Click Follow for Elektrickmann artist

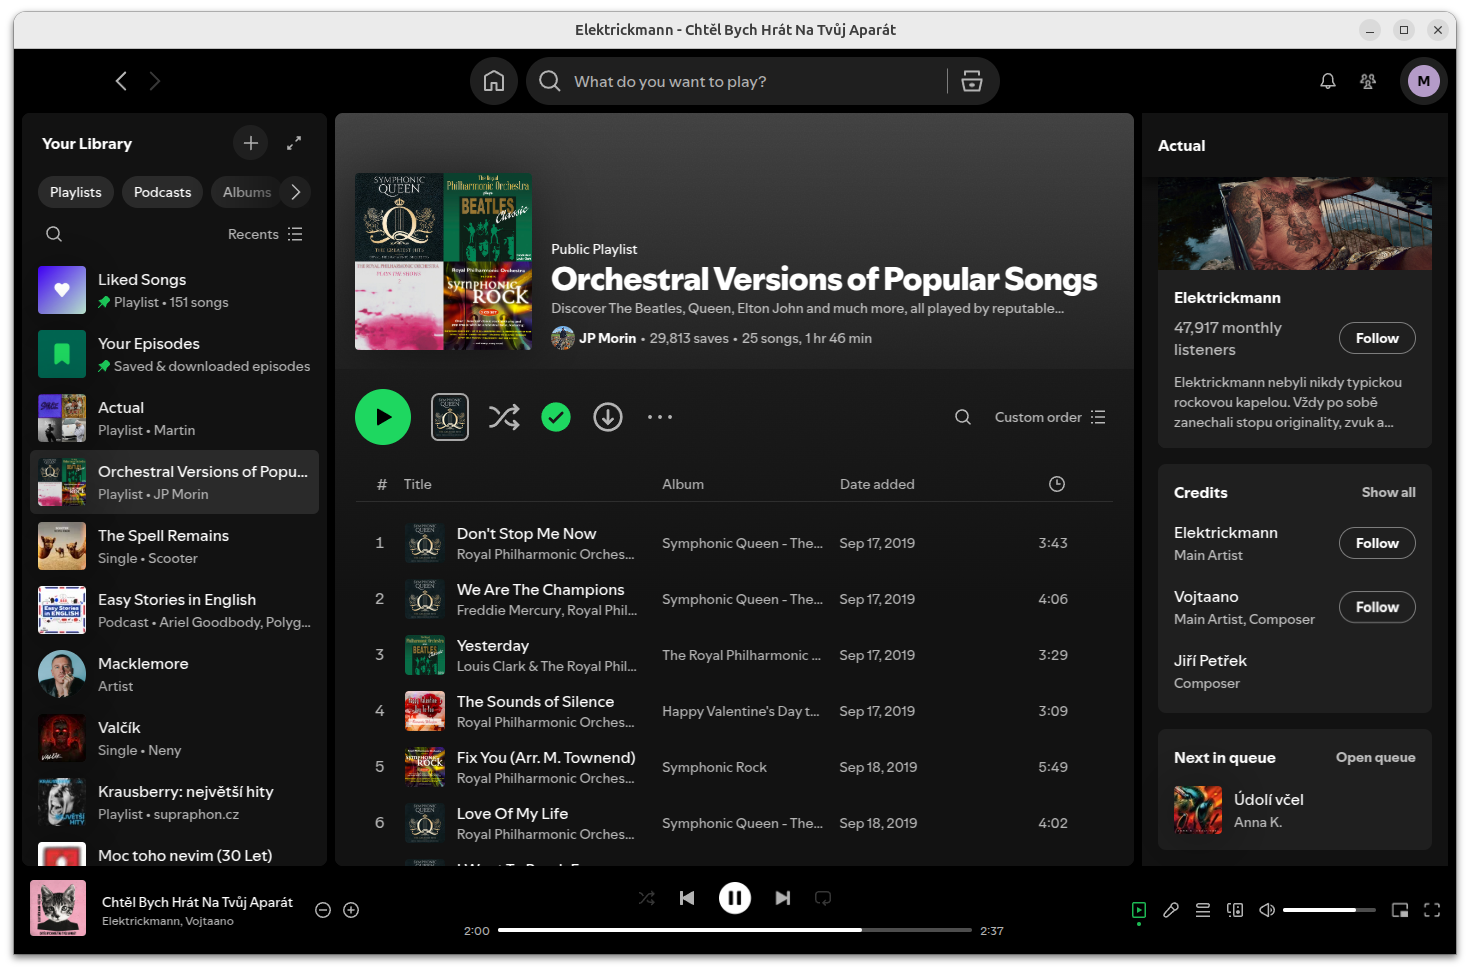tap(1377, 338)
